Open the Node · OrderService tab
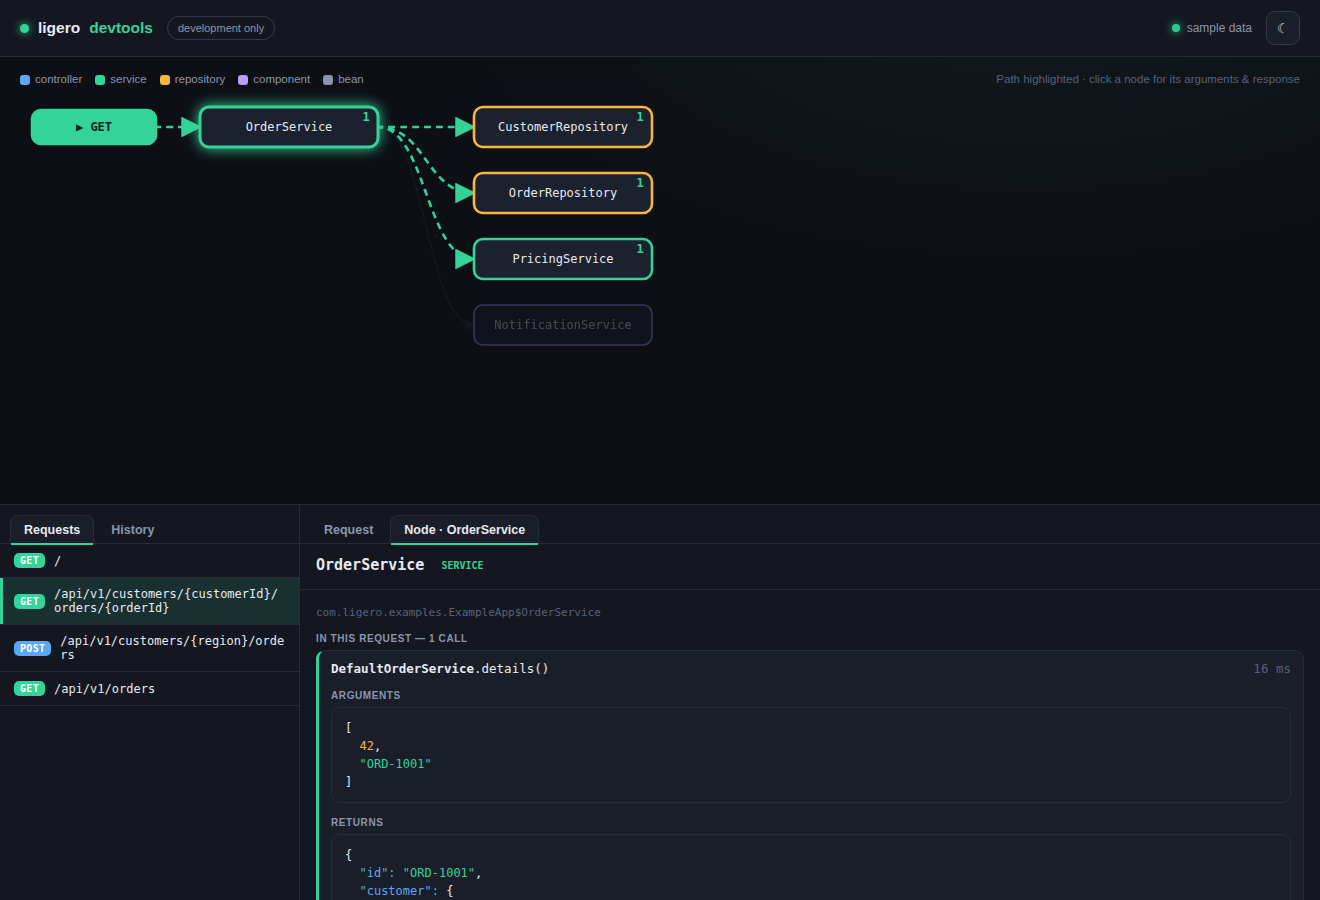The width and height of the screenshot is (1320, 900). tap(464, 530)
